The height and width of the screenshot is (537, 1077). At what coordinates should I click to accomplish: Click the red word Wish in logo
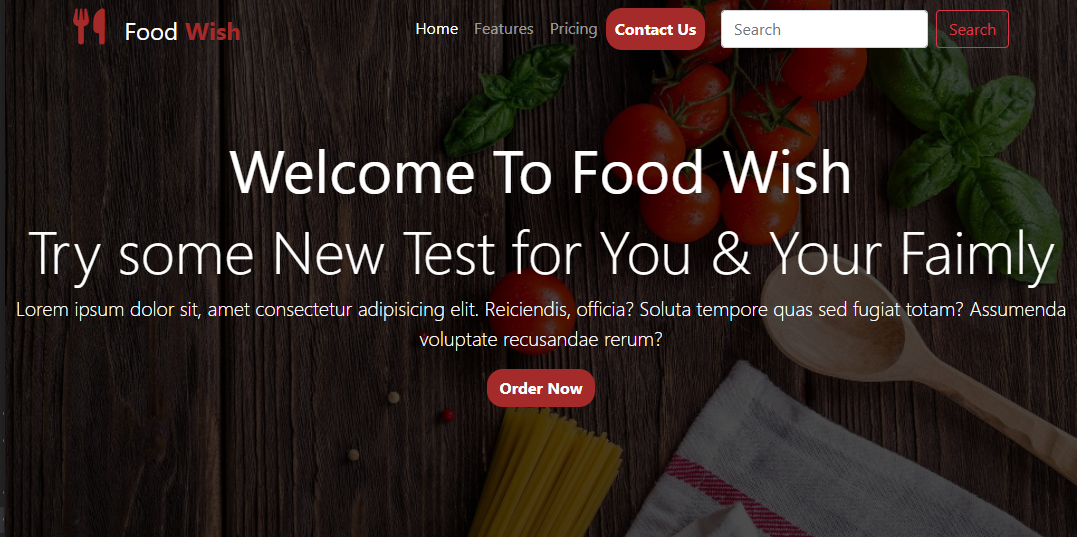point(213,31)
